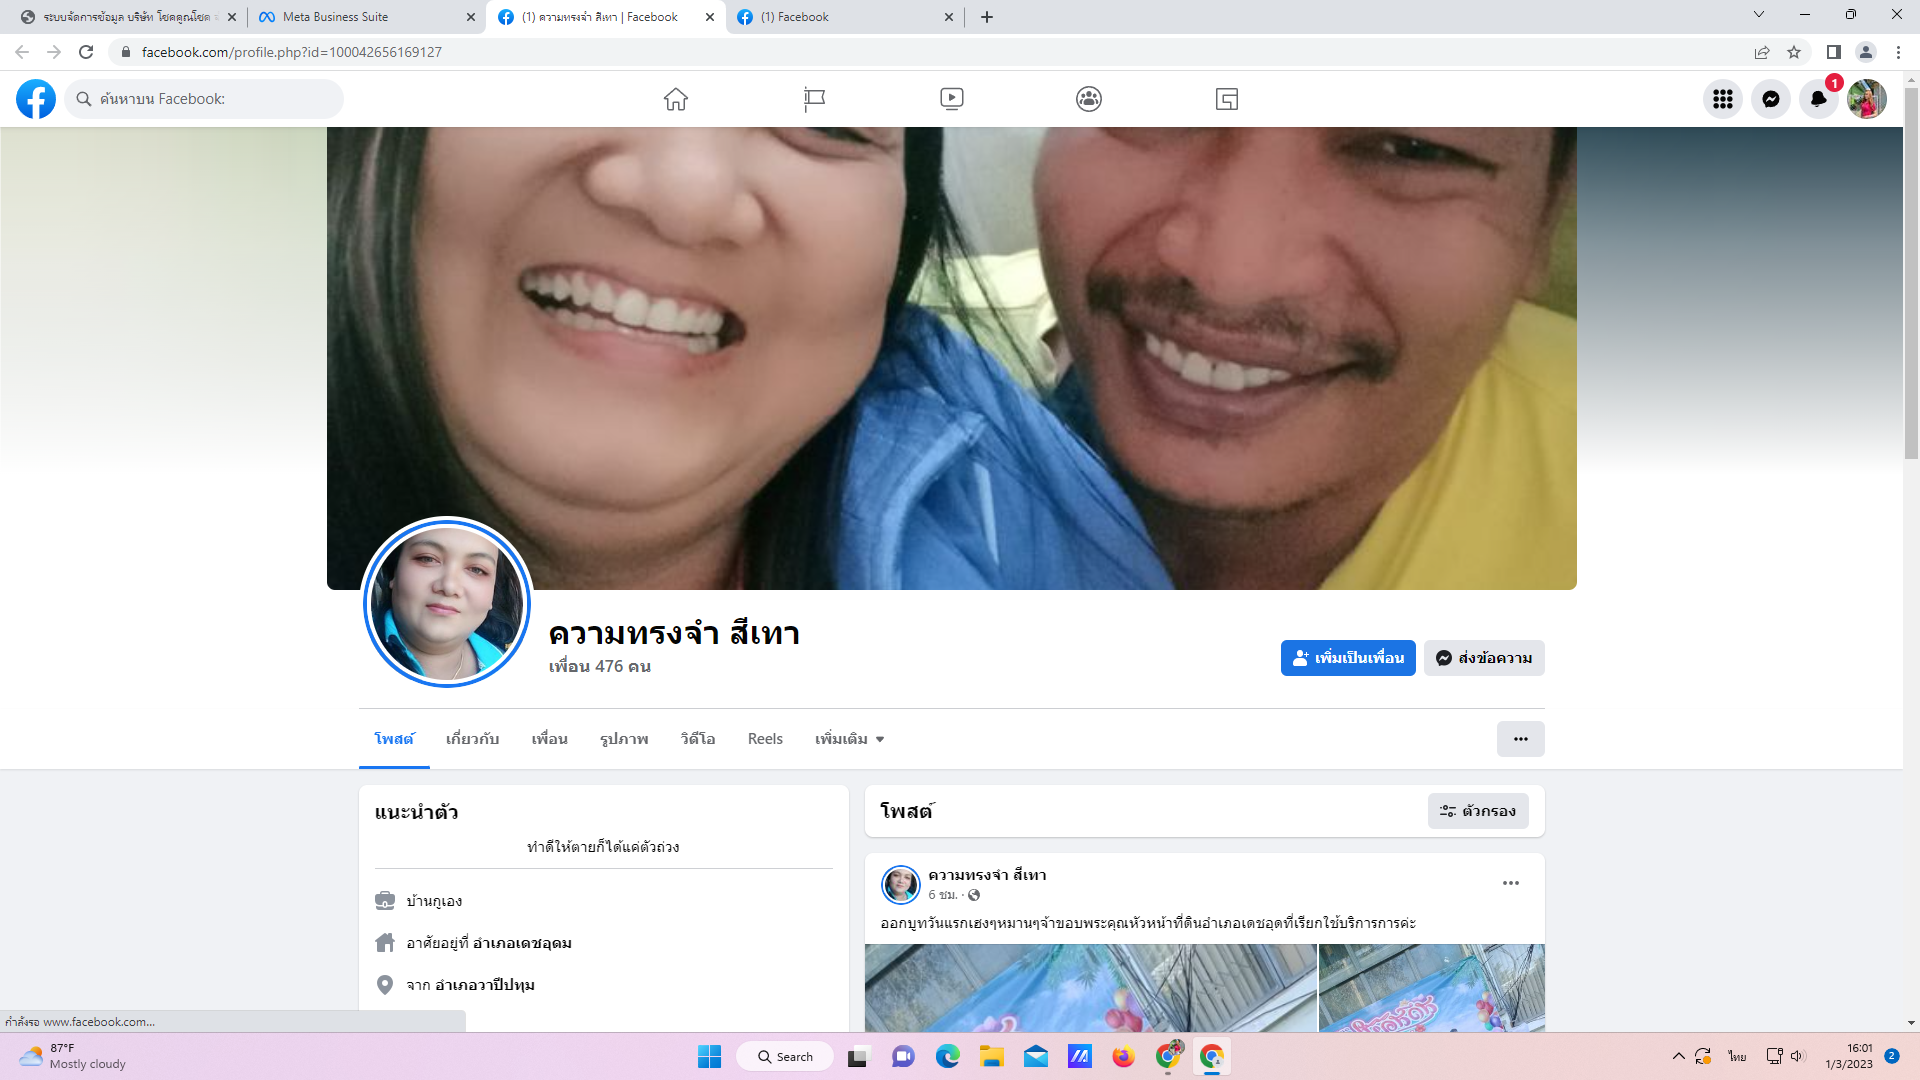The image size is (1920, 1080).
Task: Open the post's three-dots options menu
Action: (x=1510, y=883)
